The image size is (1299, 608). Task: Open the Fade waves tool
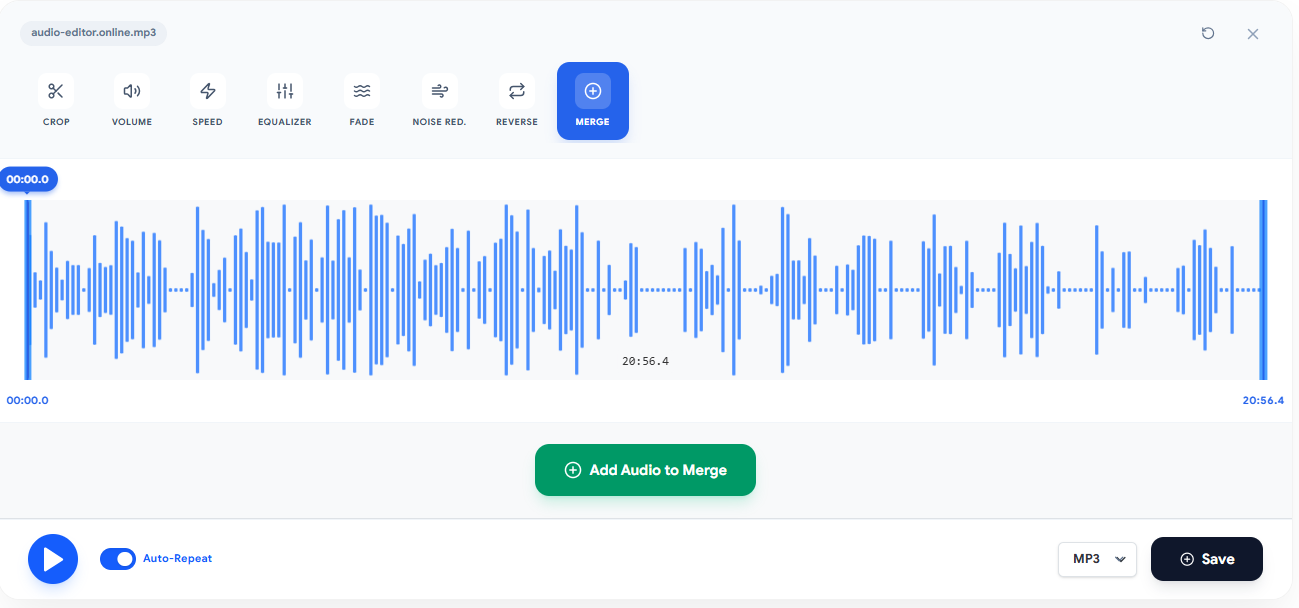tap(362, 101)
